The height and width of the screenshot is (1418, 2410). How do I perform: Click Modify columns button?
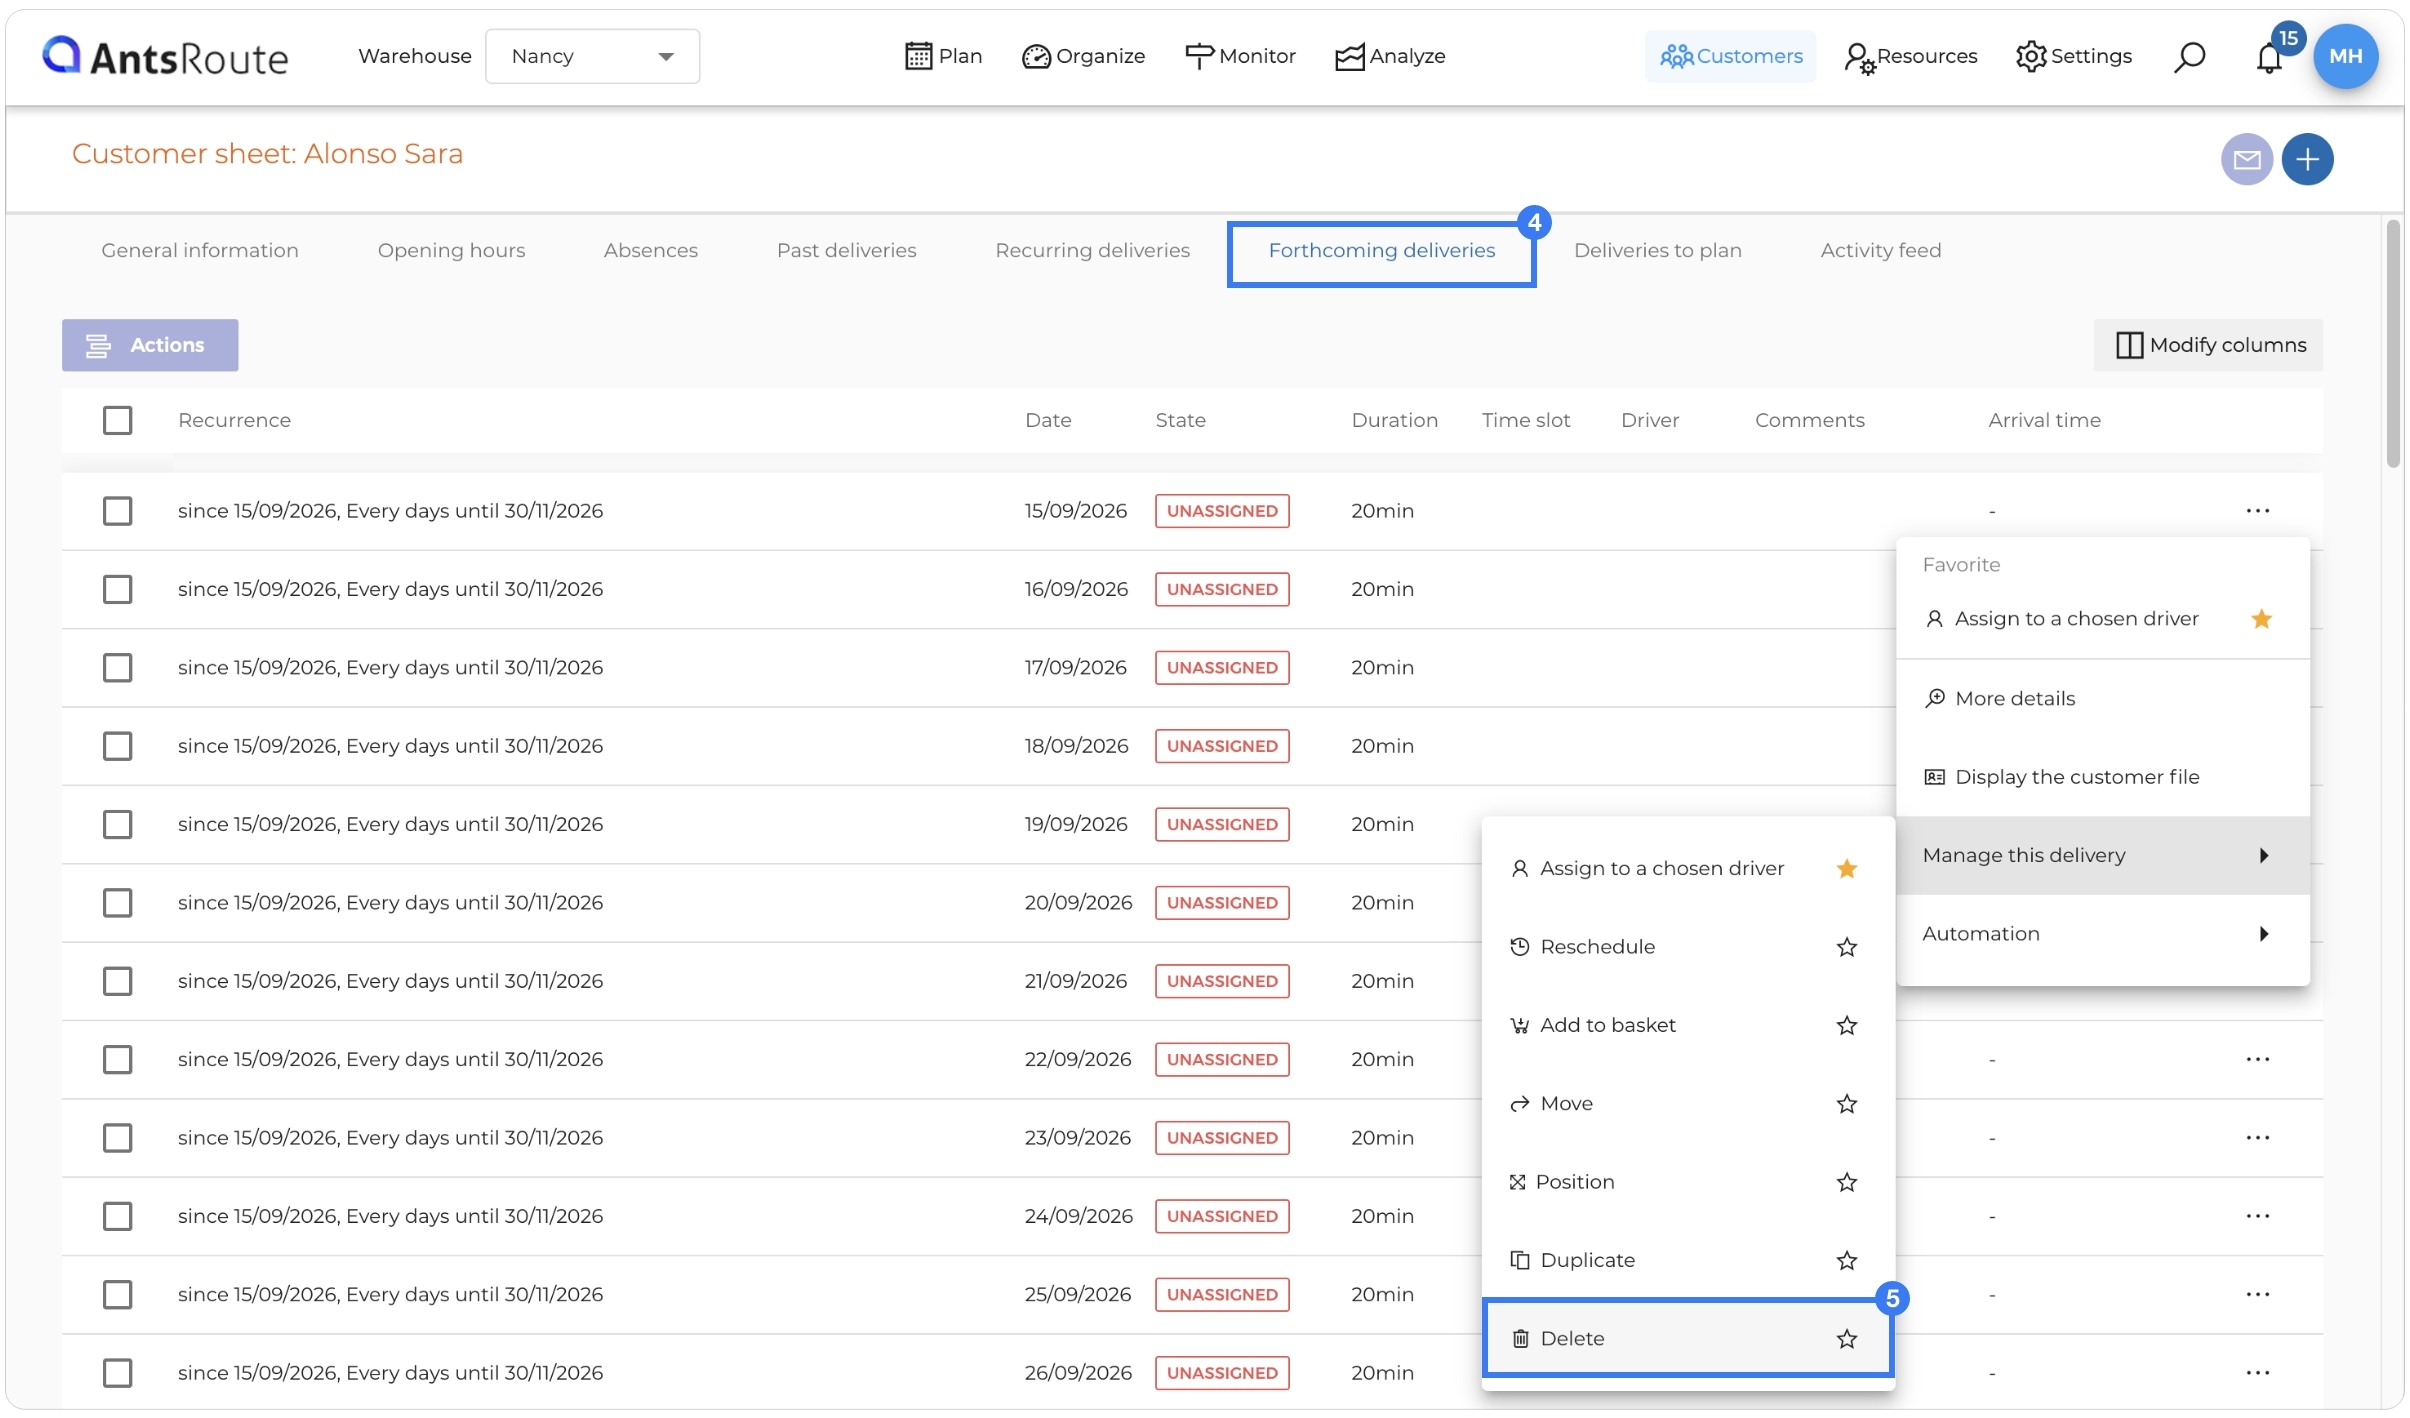coord(2208,346)
